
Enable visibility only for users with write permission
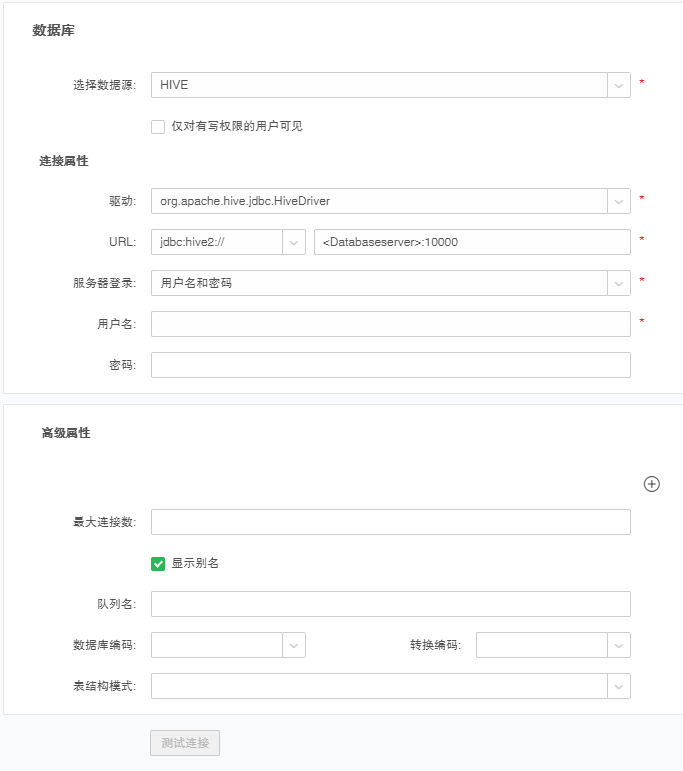pos(158,126)
